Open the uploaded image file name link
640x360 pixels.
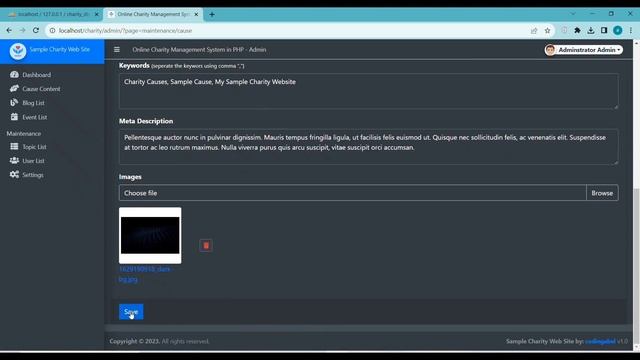[145, 274]
